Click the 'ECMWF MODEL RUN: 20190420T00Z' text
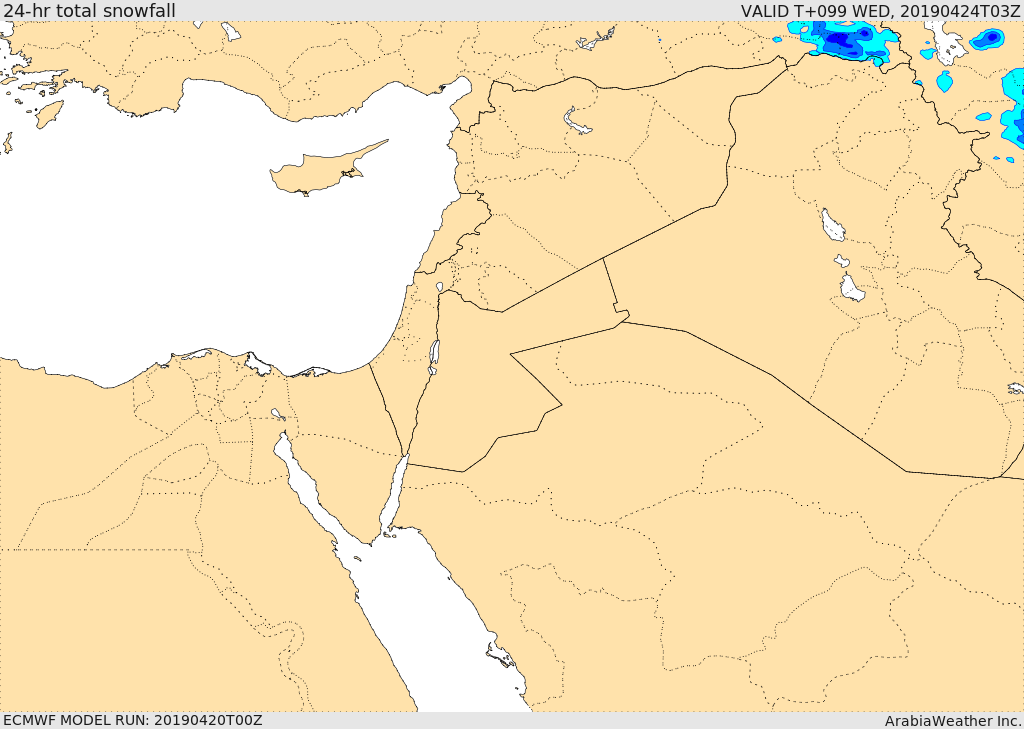The image size is (1024, 729). 133,720
